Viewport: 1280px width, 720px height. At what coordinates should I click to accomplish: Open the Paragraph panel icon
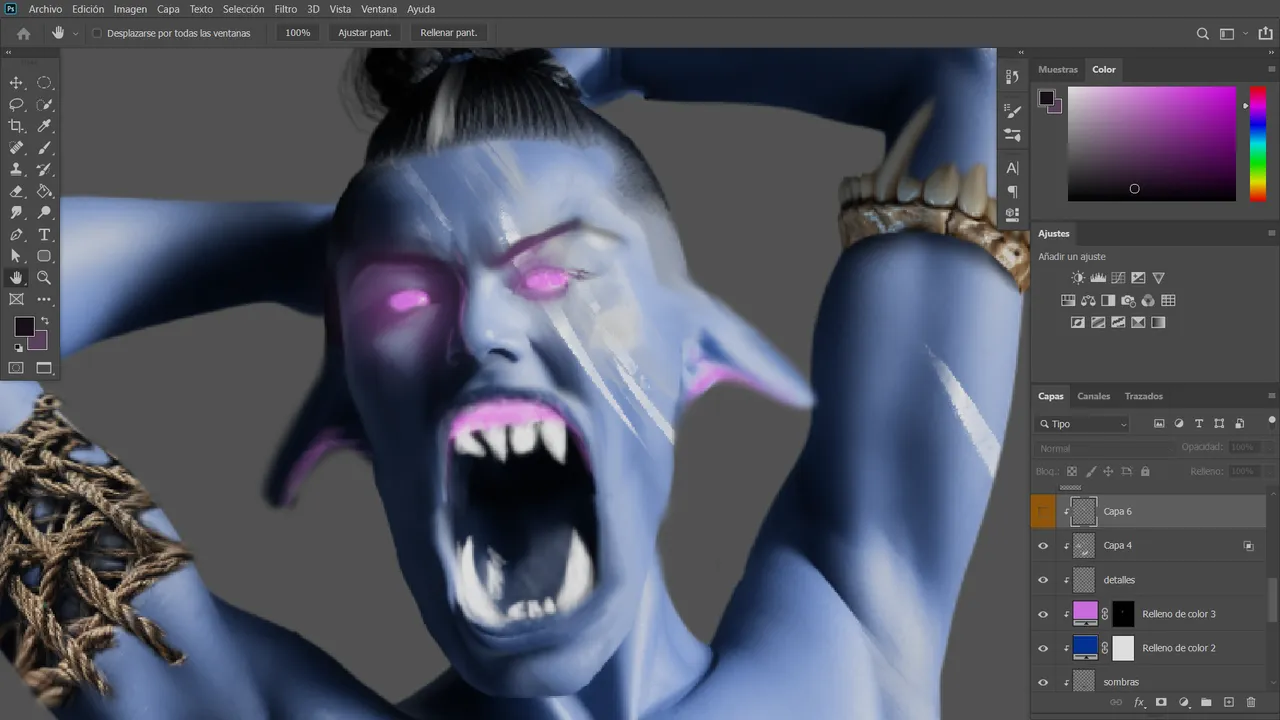1012,191
